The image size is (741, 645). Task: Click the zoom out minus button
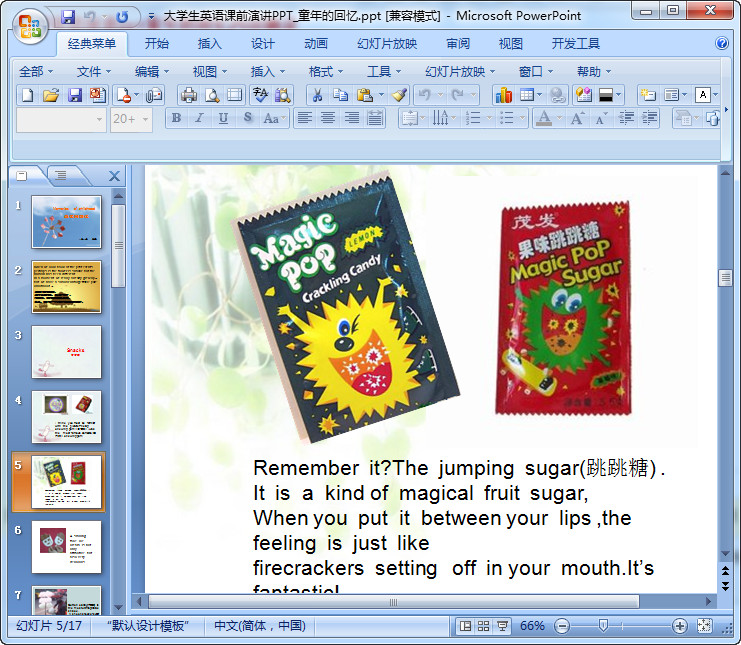coord(562,627)
